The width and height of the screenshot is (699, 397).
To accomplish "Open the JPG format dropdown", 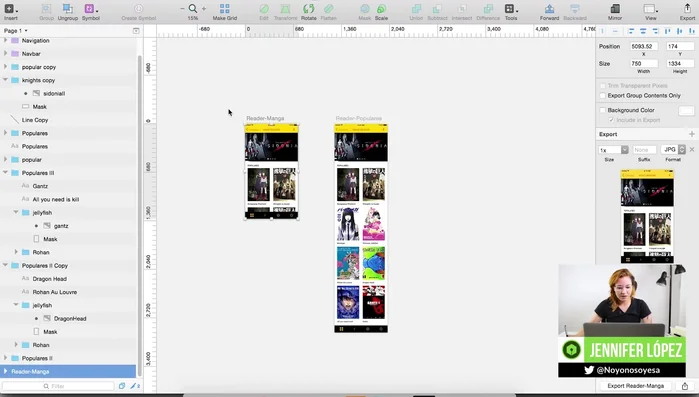I will click(673, 150).
